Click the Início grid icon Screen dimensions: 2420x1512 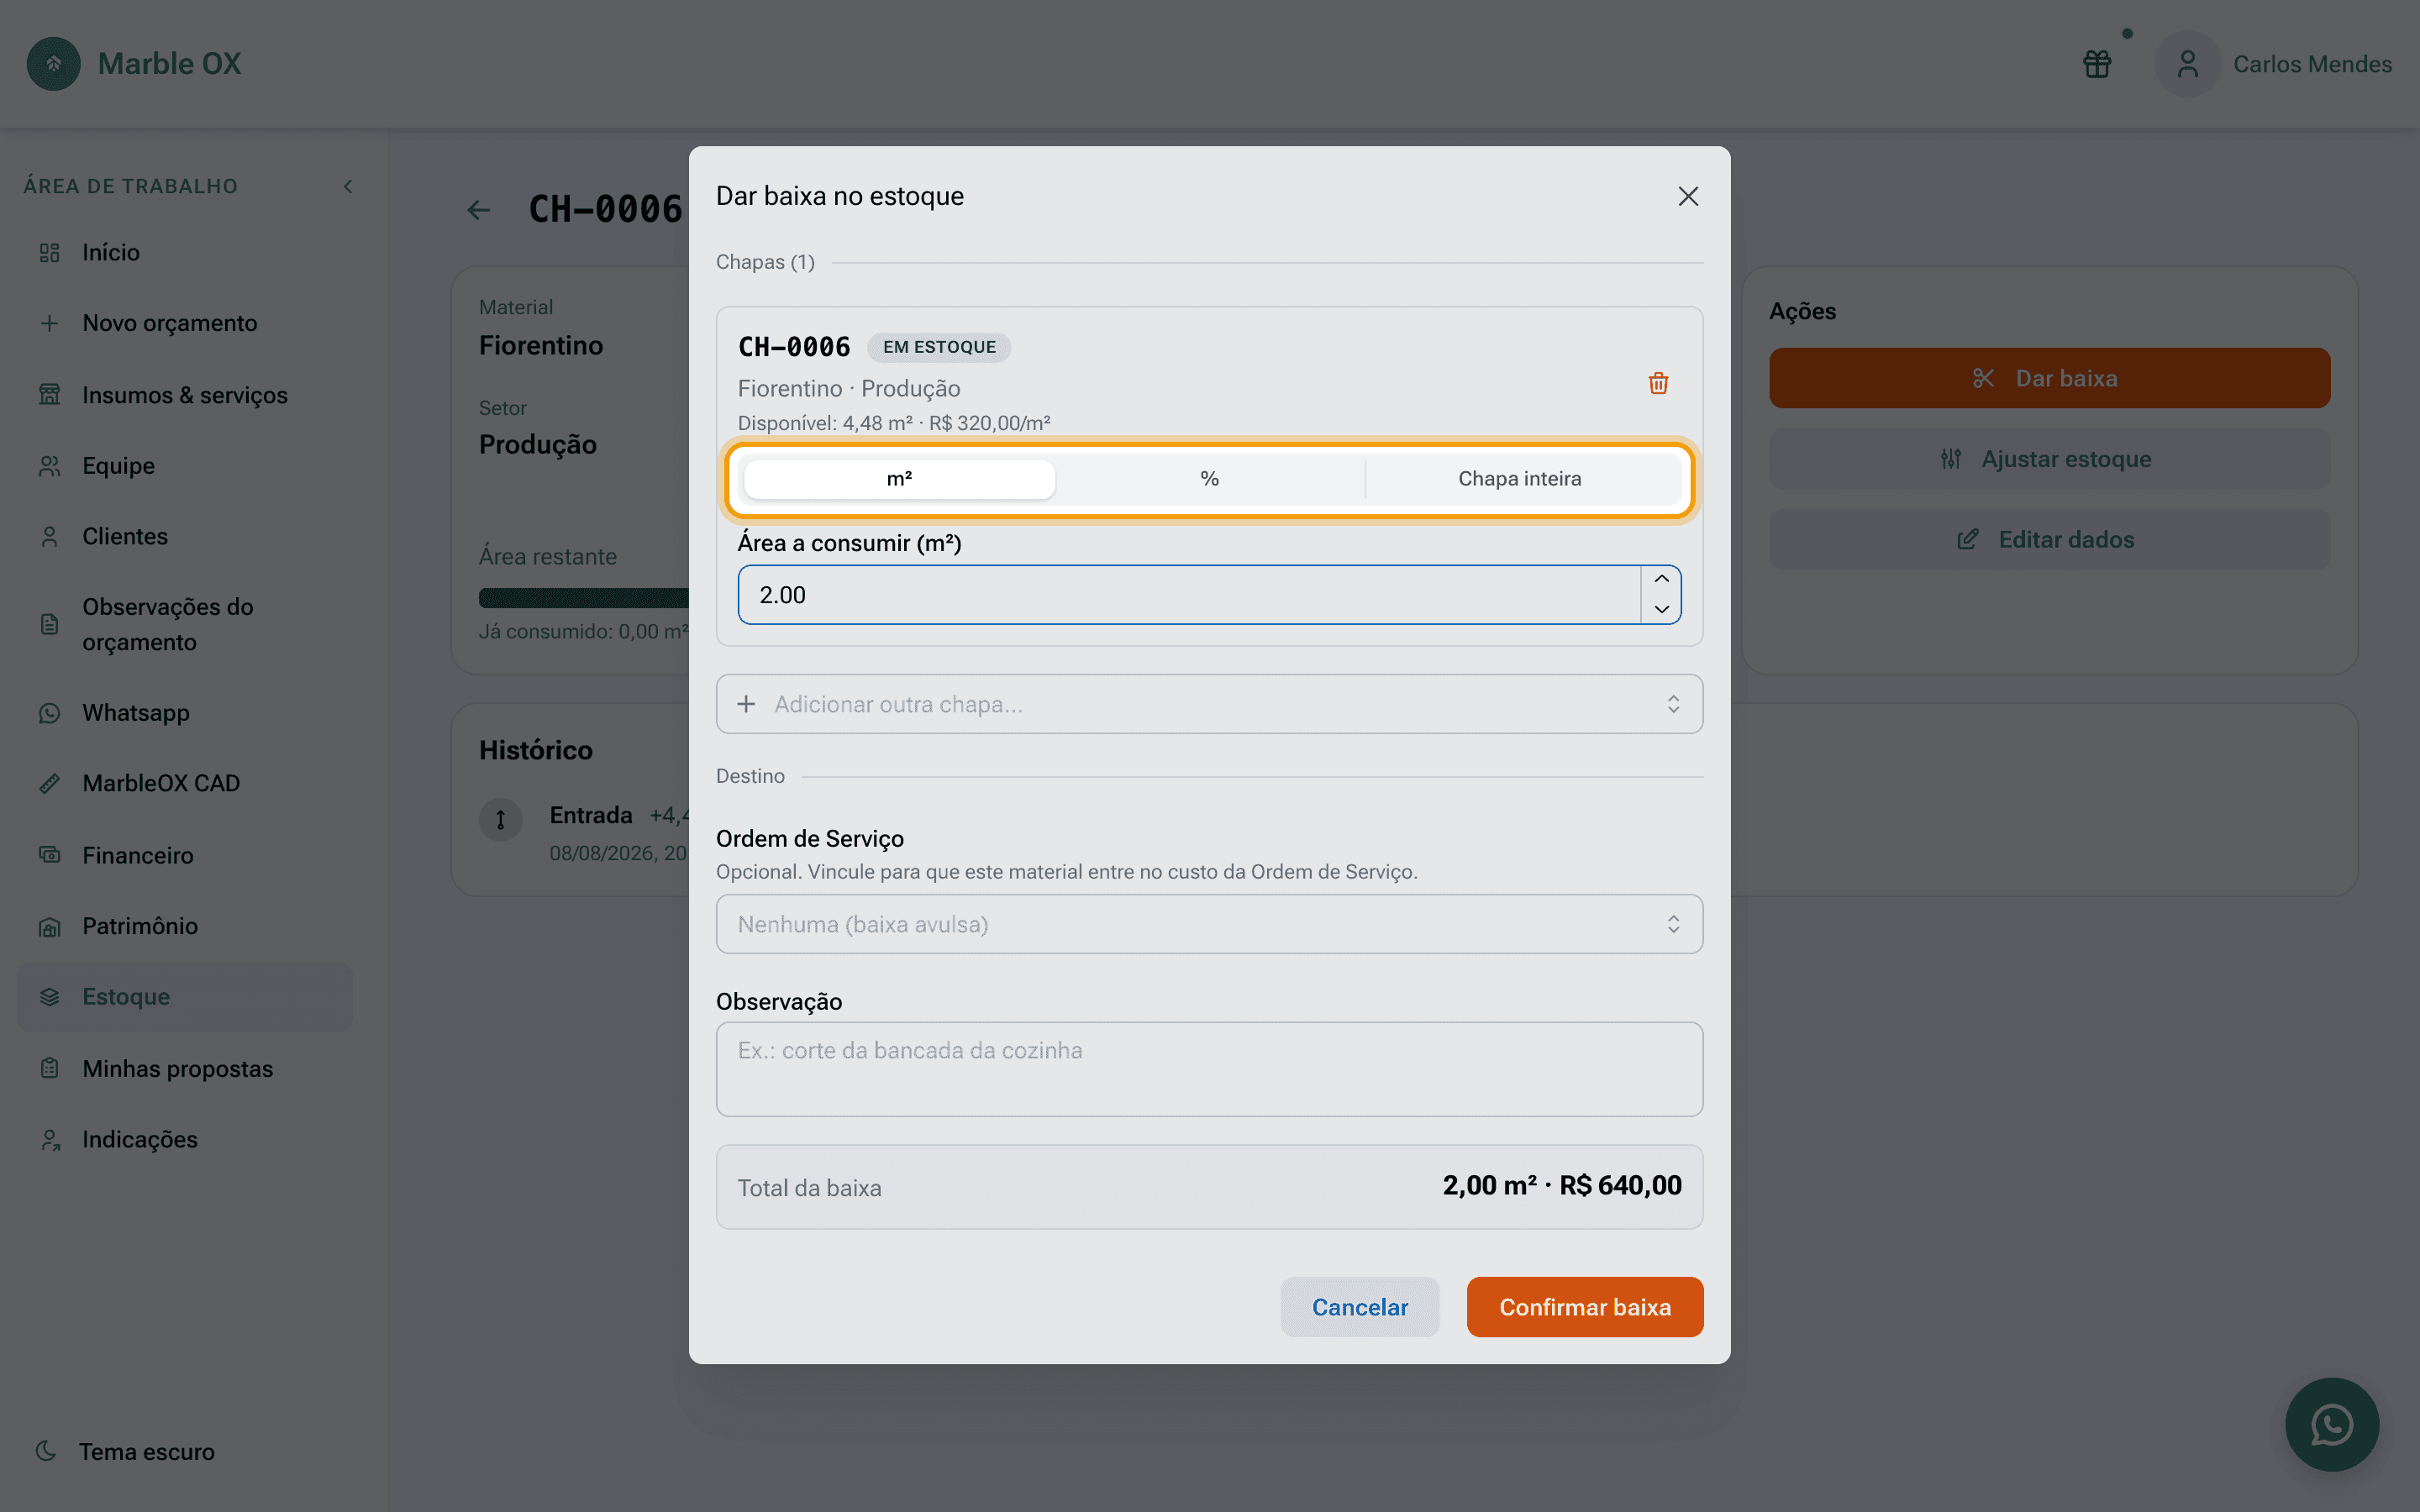click(x=49, y=253)
